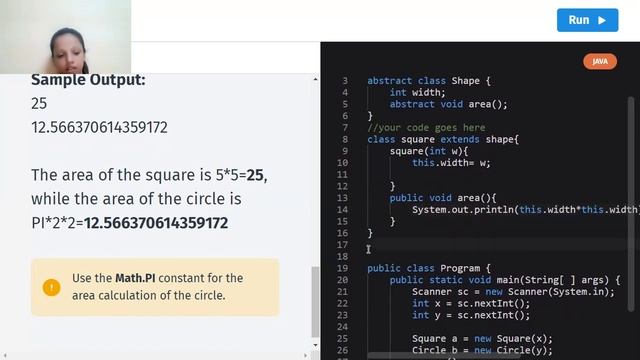Click the bold PI*2*2 result 12.566370614359172

(156, 223)
